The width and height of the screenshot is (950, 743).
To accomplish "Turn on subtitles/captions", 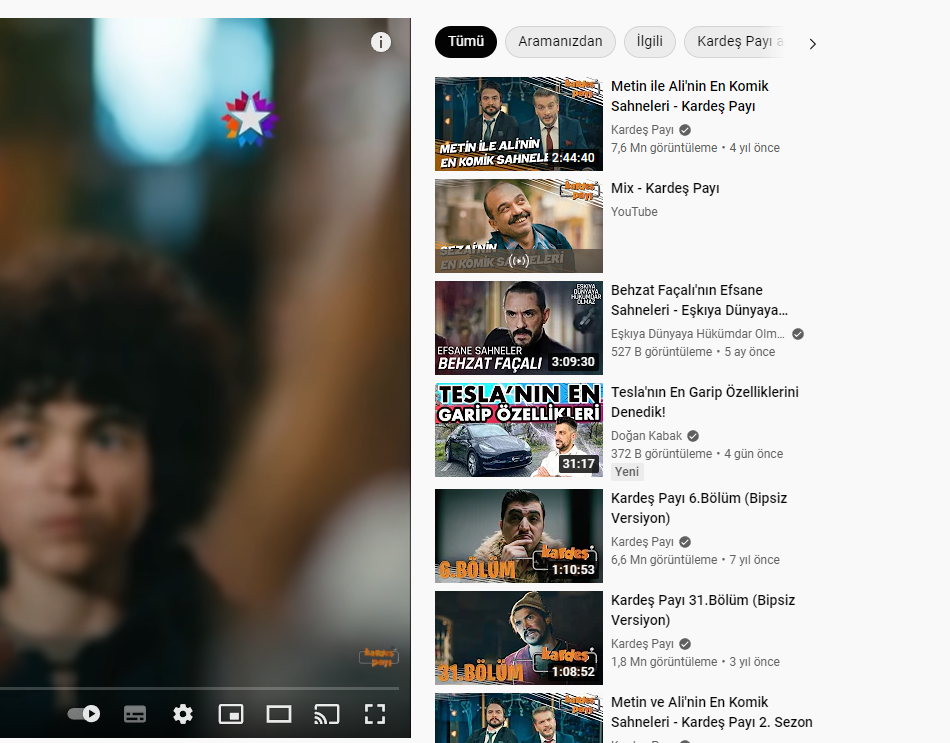I will pyautogui.click(x=135, y=714).
